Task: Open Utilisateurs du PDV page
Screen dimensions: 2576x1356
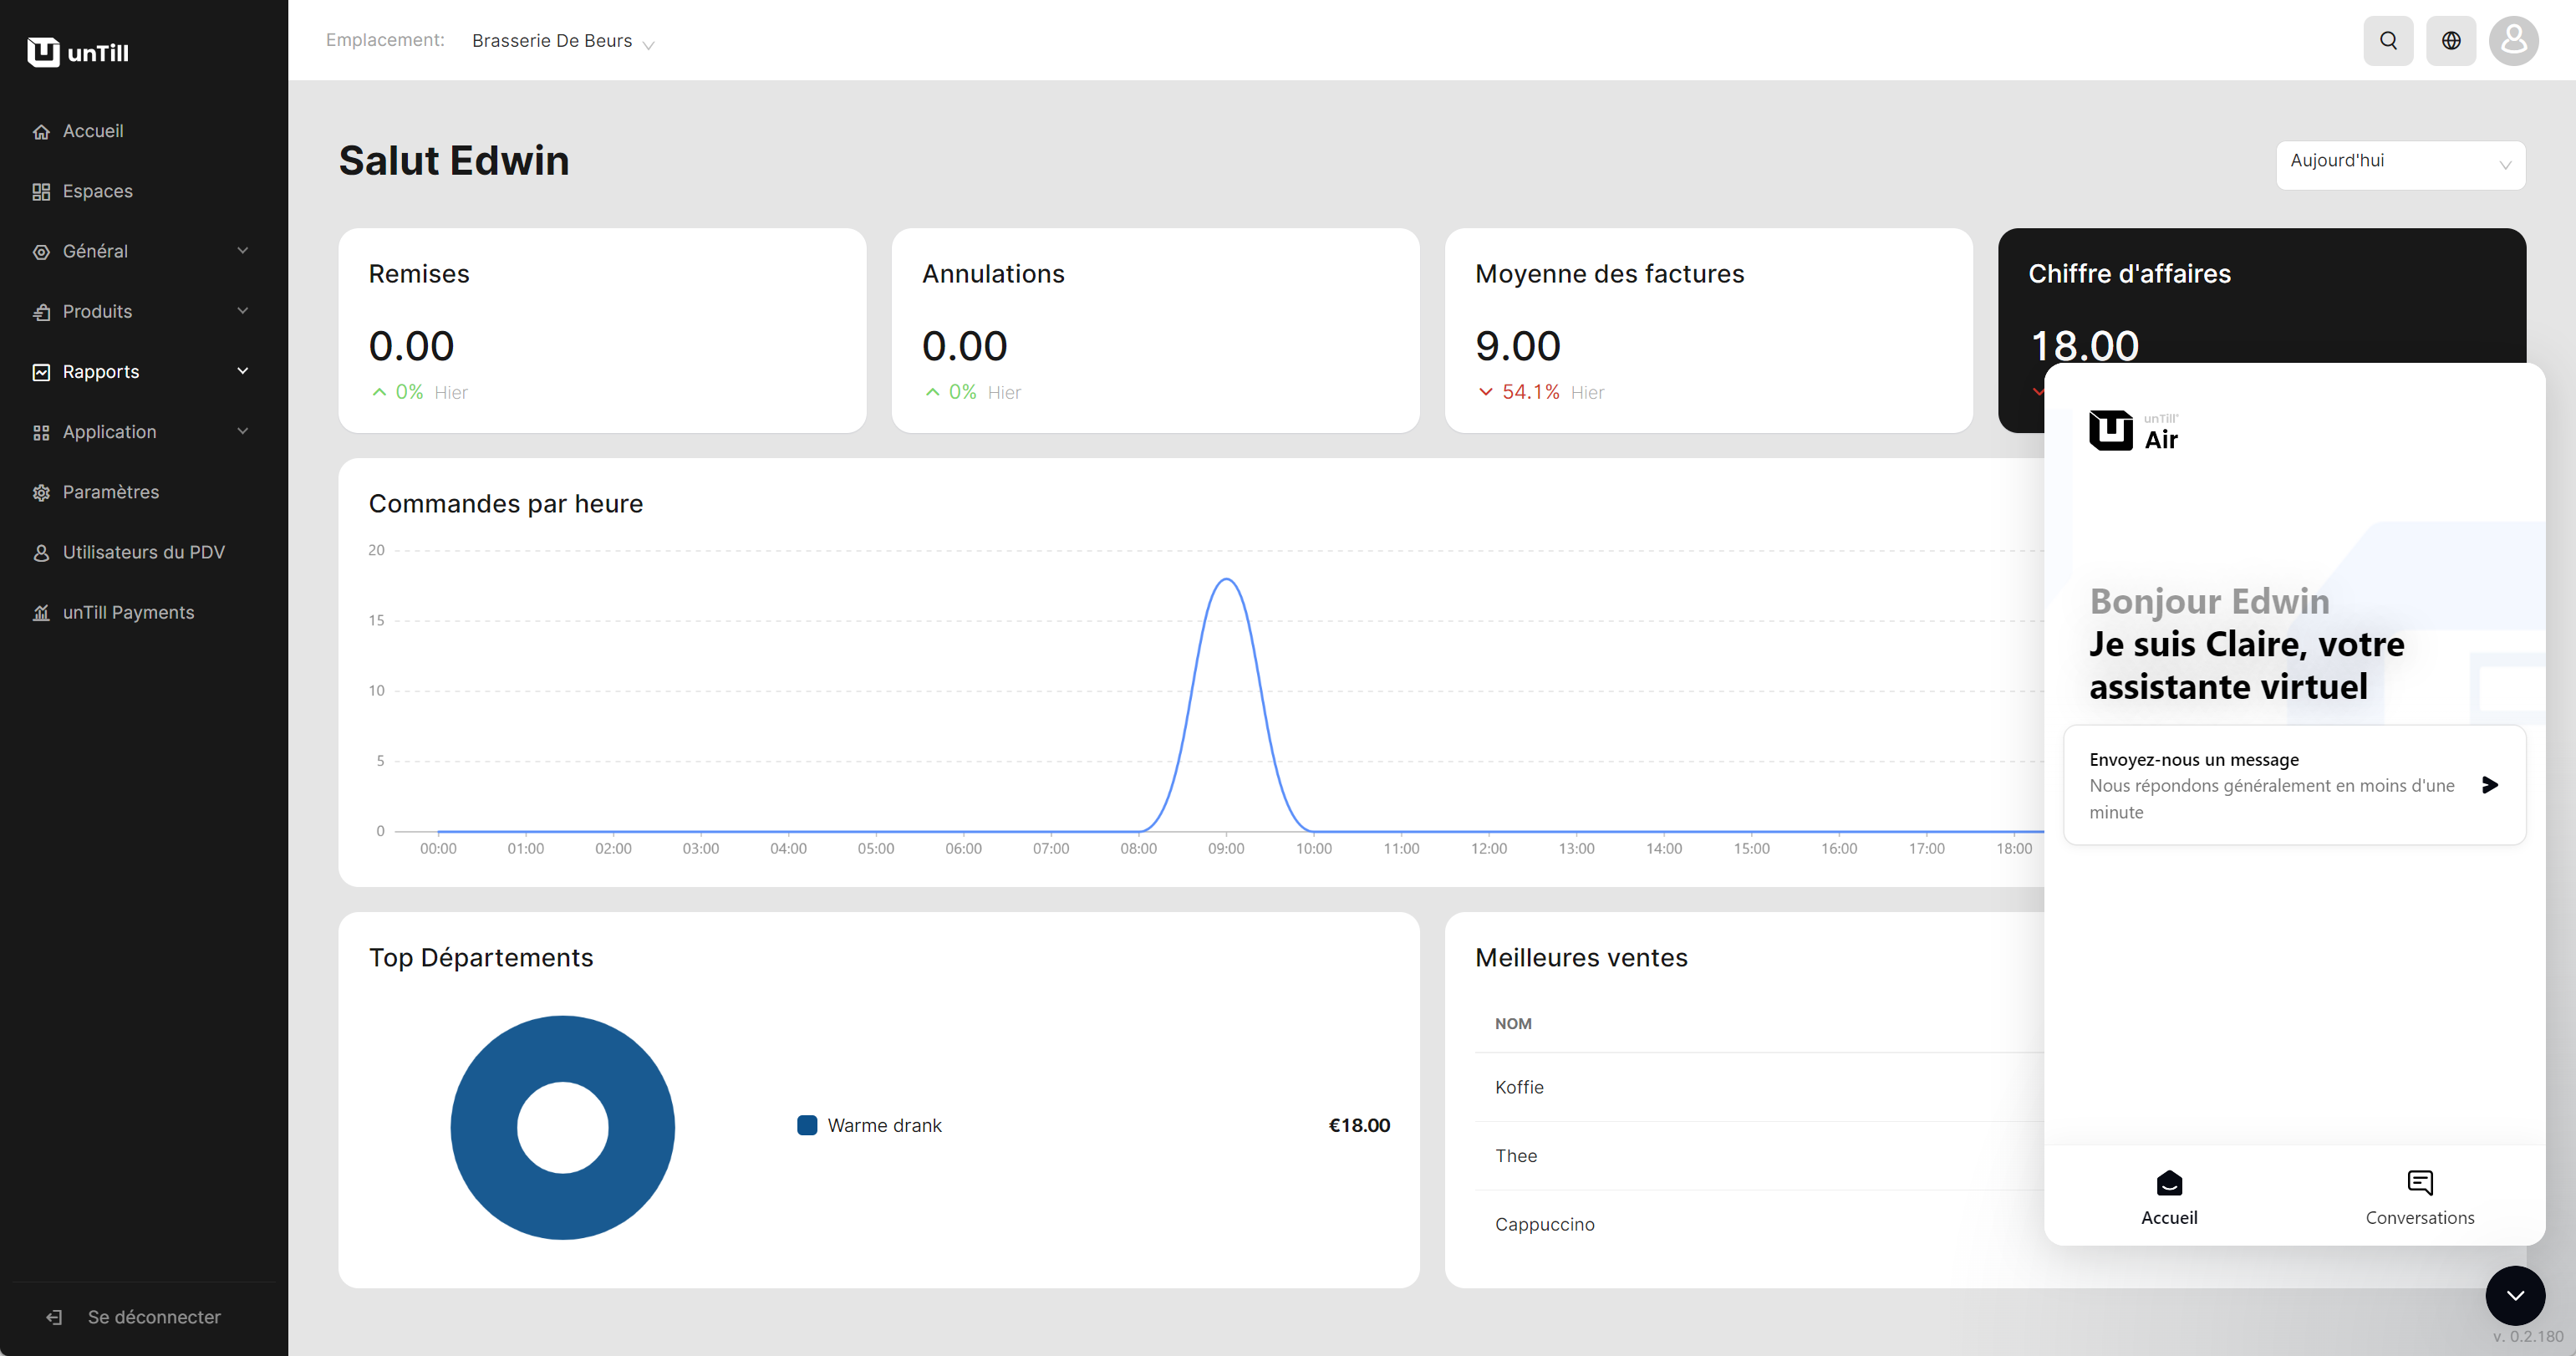Action: (143, 552)
